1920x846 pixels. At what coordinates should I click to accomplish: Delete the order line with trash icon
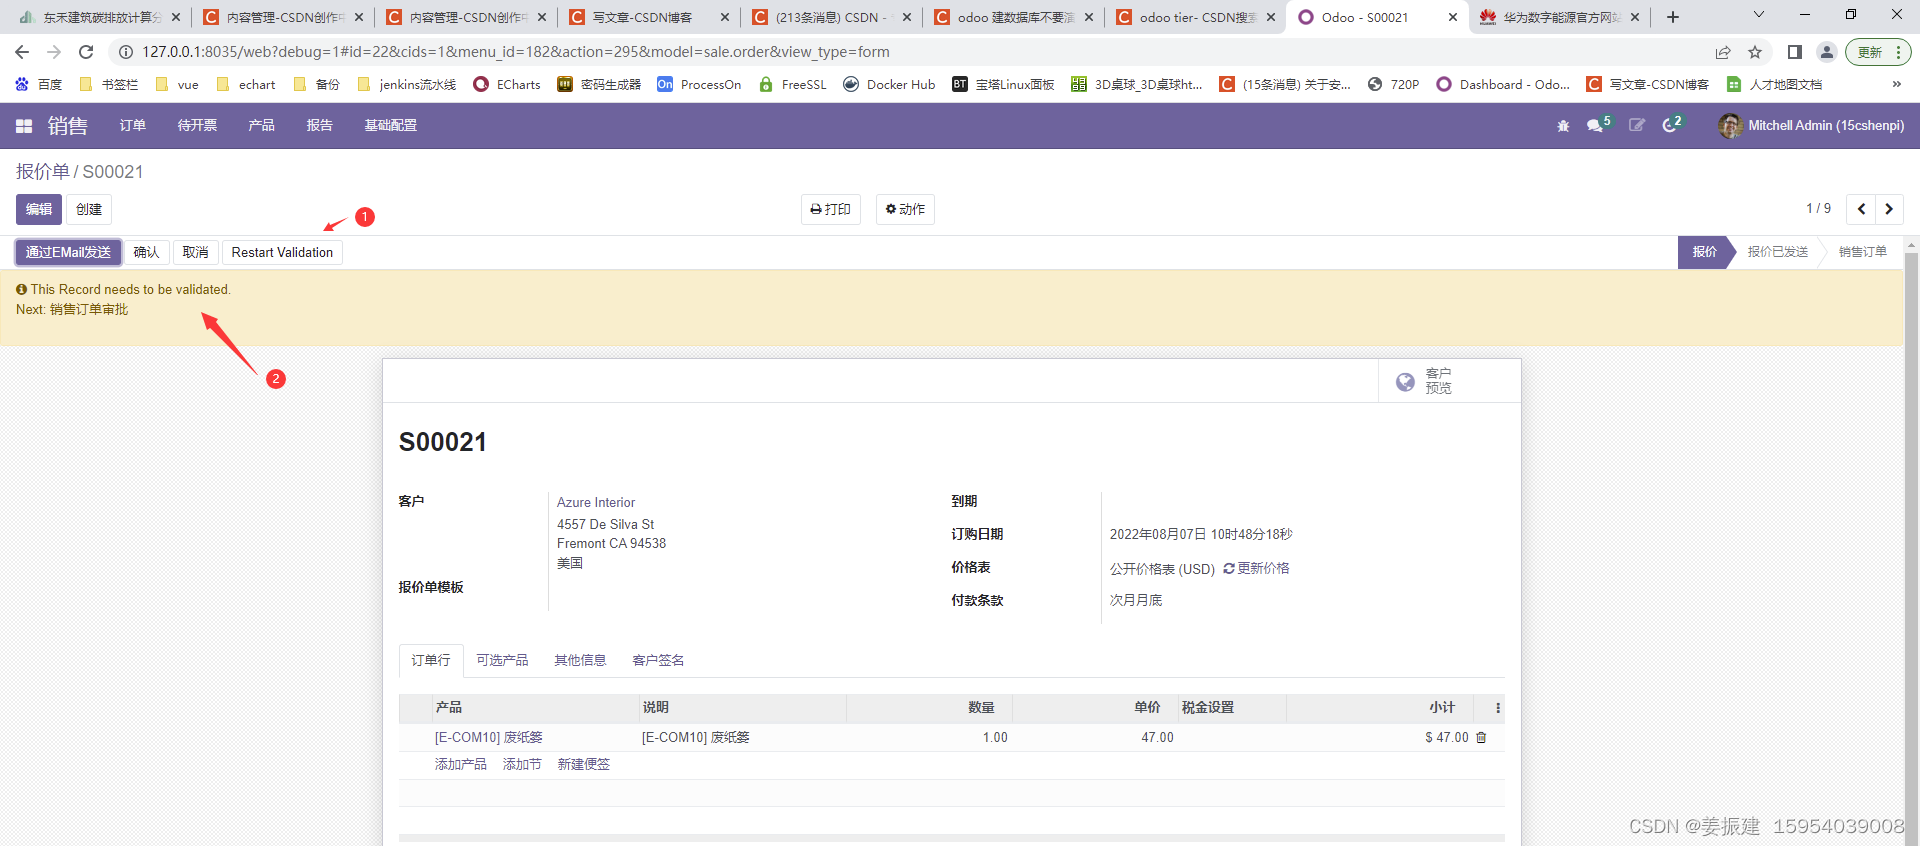click(1482, 738)
